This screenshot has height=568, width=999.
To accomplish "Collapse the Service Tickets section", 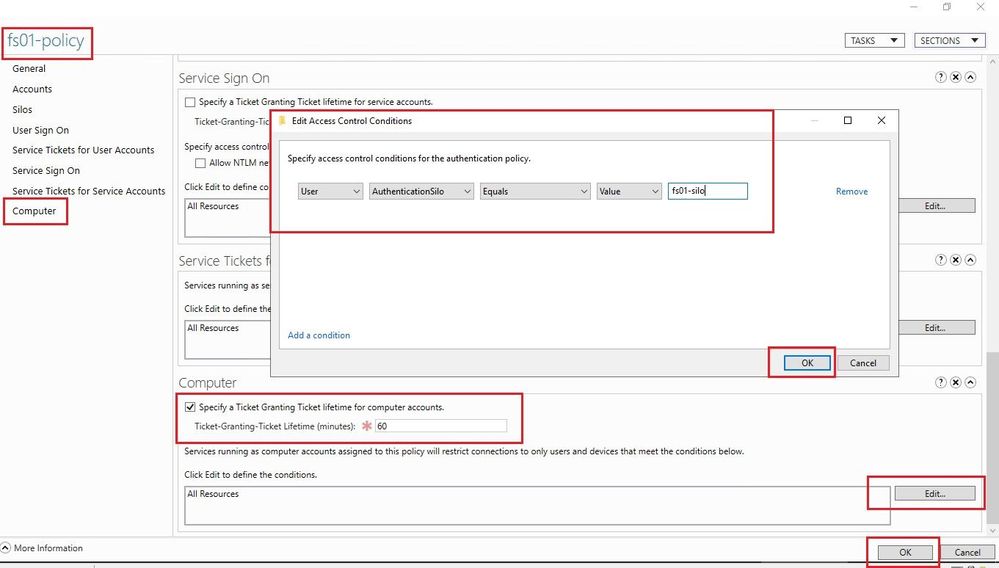I will [970, 260].
